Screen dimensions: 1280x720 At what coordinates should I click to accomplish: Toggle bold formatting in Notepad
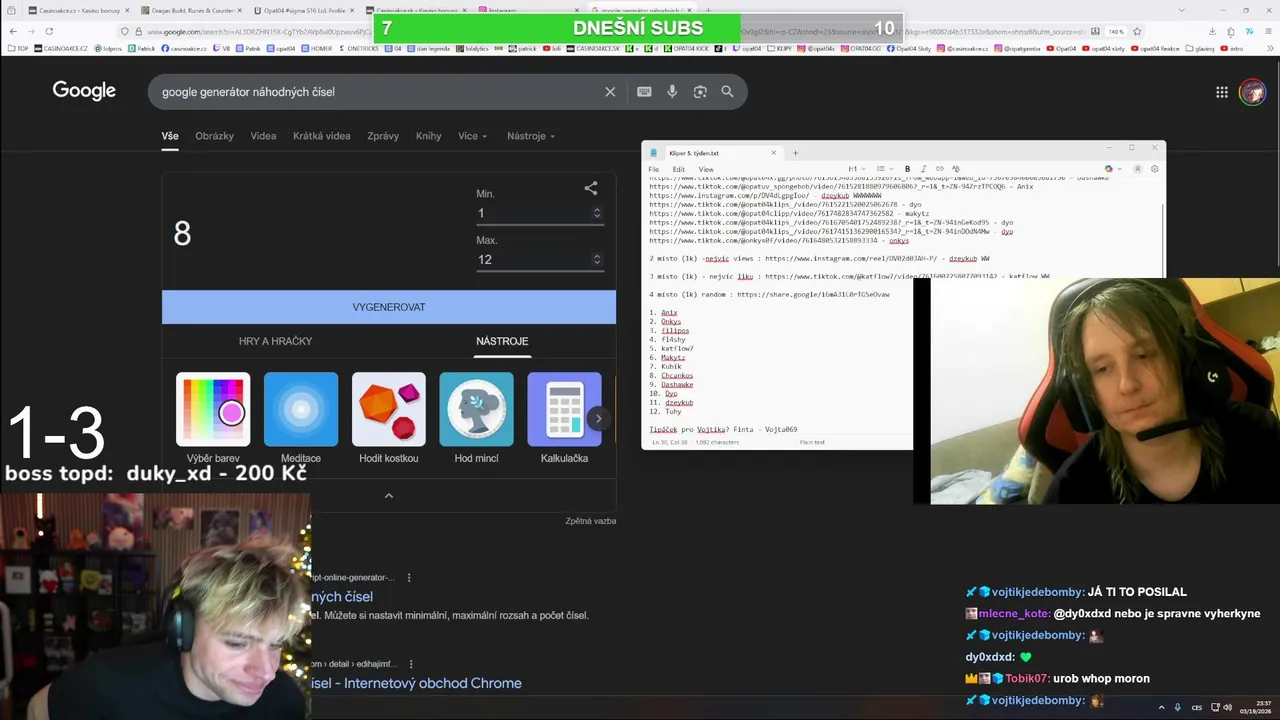tap(907, 169)
